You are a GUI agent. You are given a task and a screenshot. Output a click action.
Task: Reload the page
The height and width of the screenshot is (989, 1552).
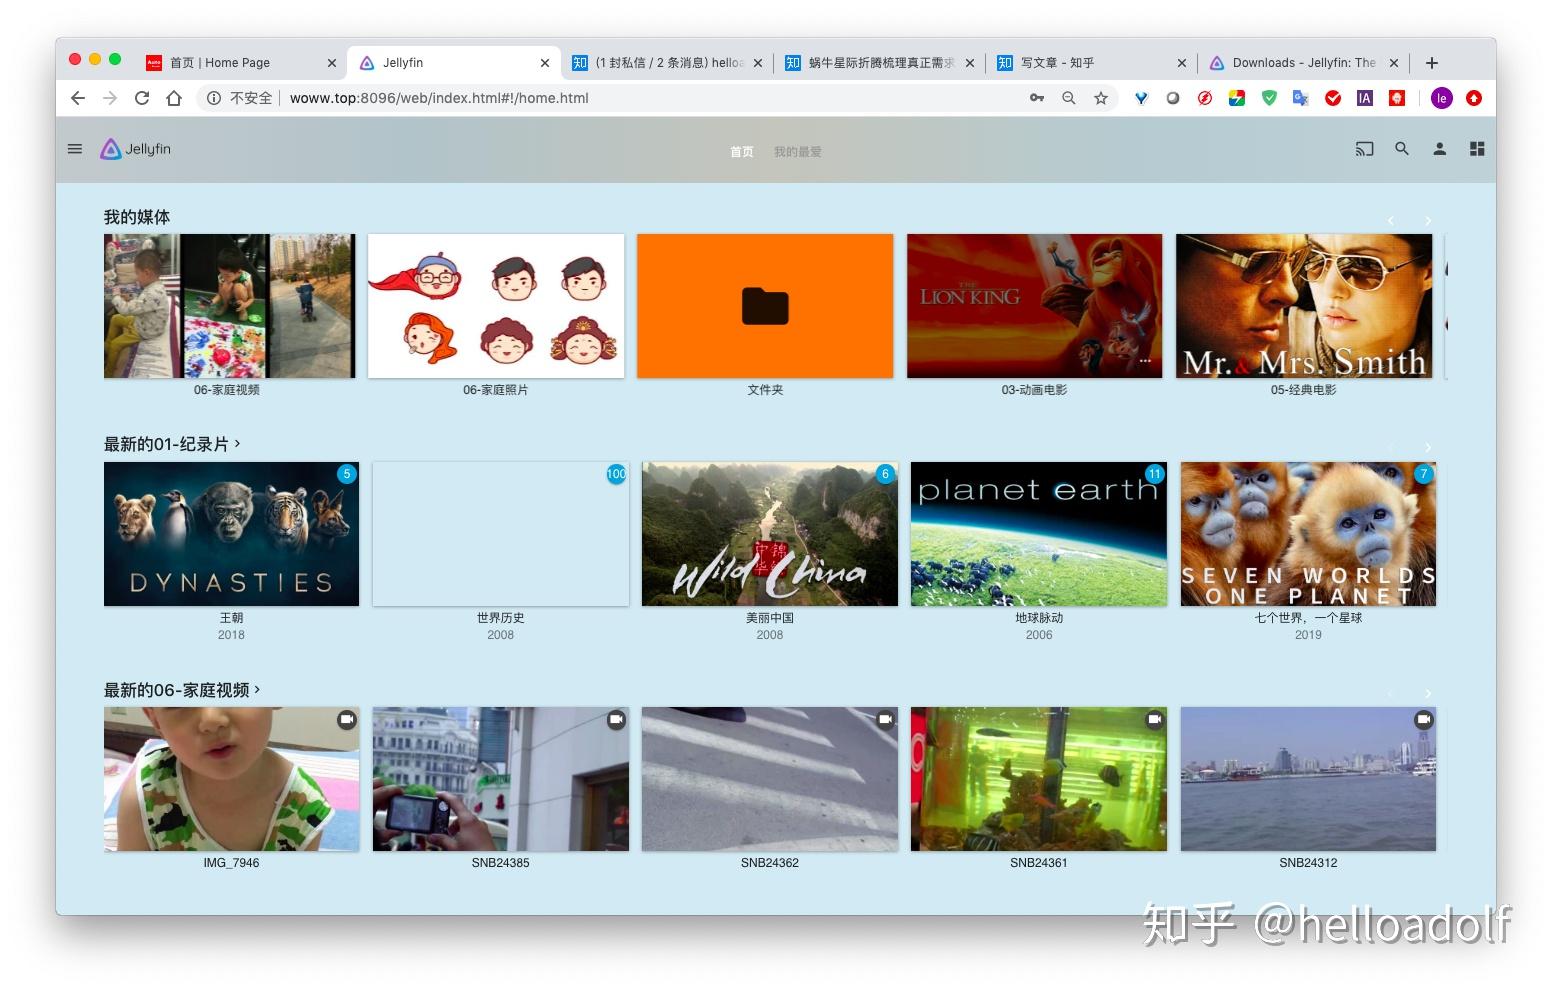(x=142, y=98)
